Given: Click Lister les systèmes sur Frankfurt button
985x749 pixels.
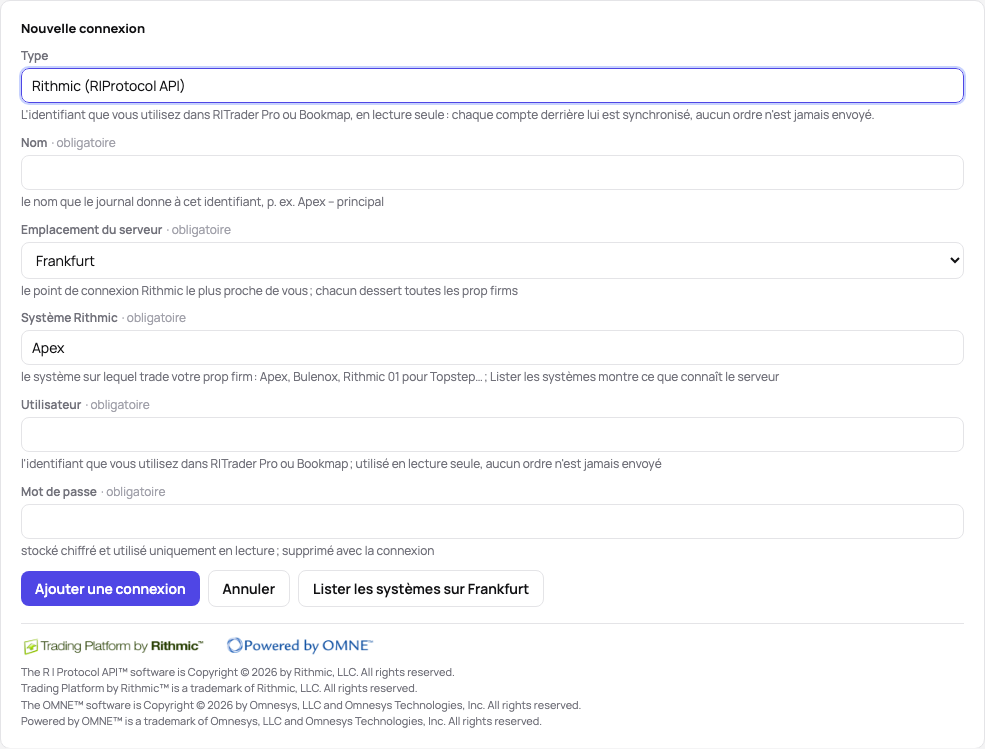Looking at the screenshot, I should (x=421, y=589).
